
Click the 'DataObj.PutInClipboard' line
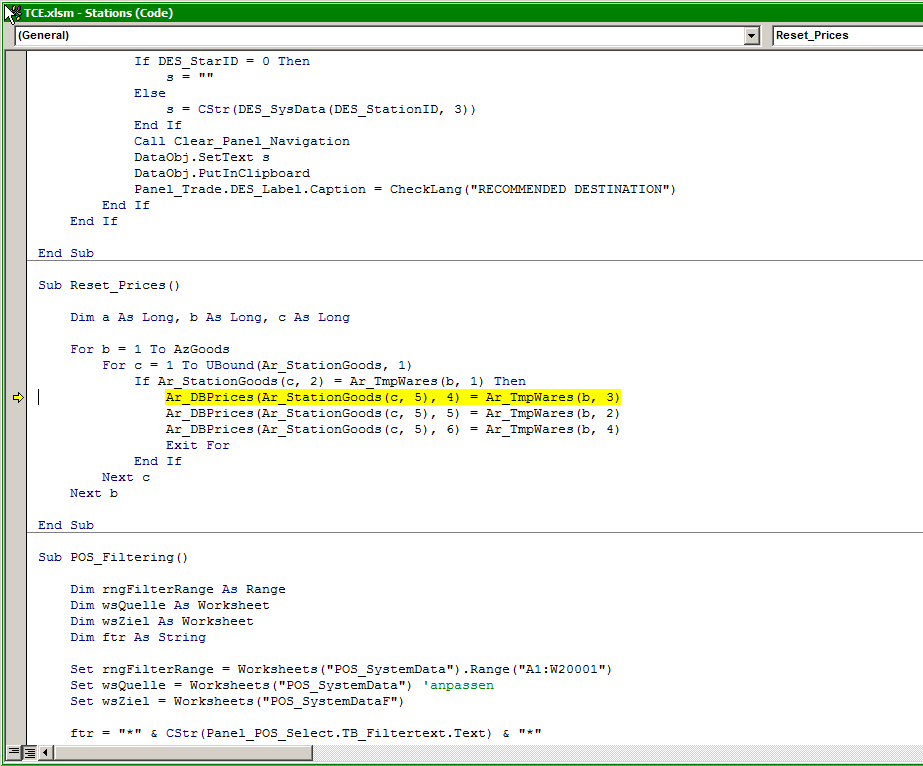tap(222, 173)
